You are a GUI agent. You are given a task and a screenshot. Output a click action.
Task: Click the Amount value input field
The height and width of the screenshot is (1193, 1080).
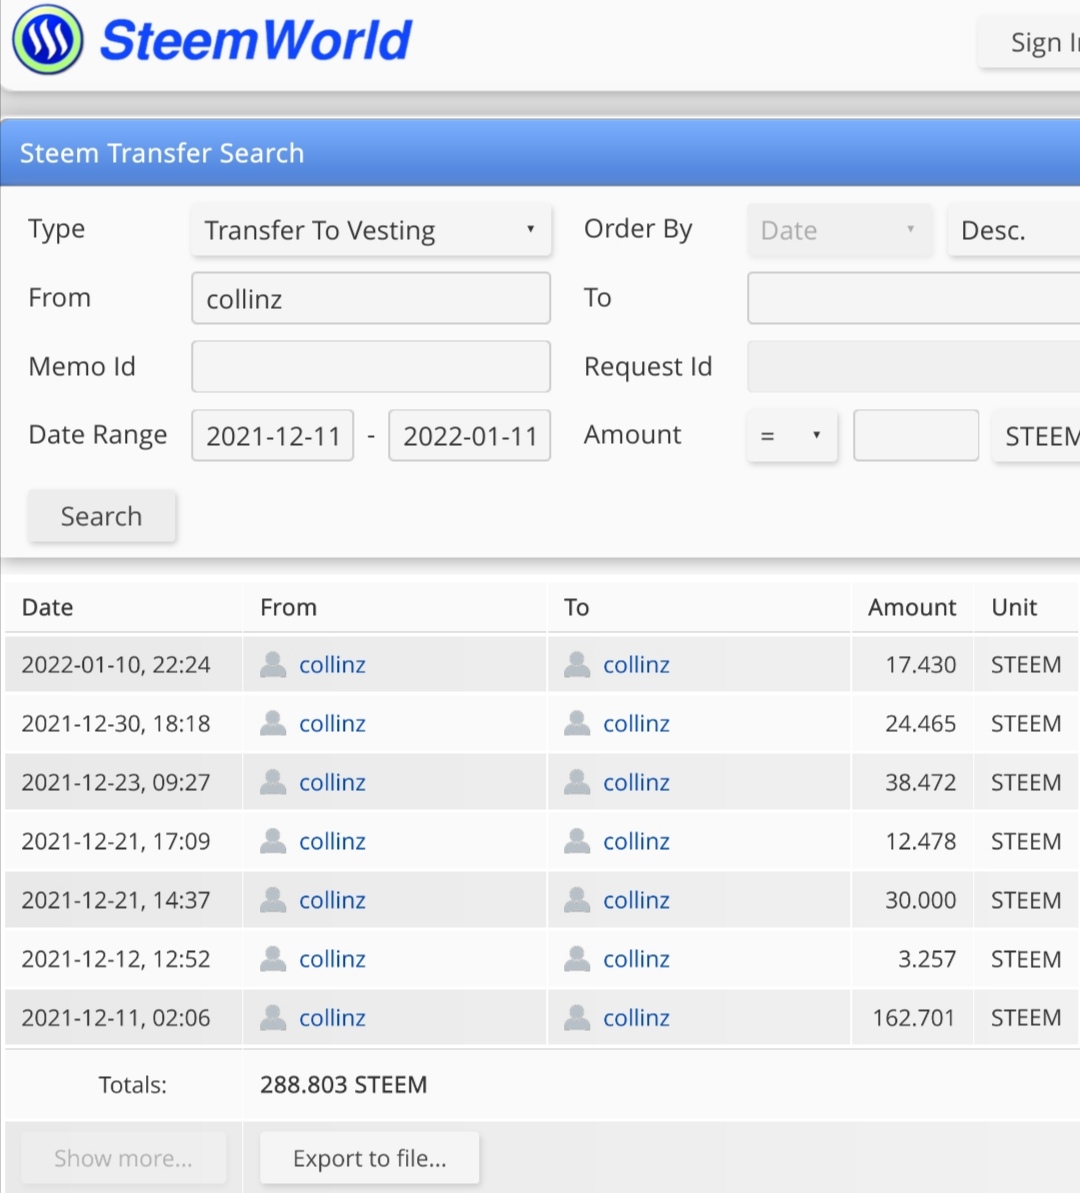(x=916, y=435)
